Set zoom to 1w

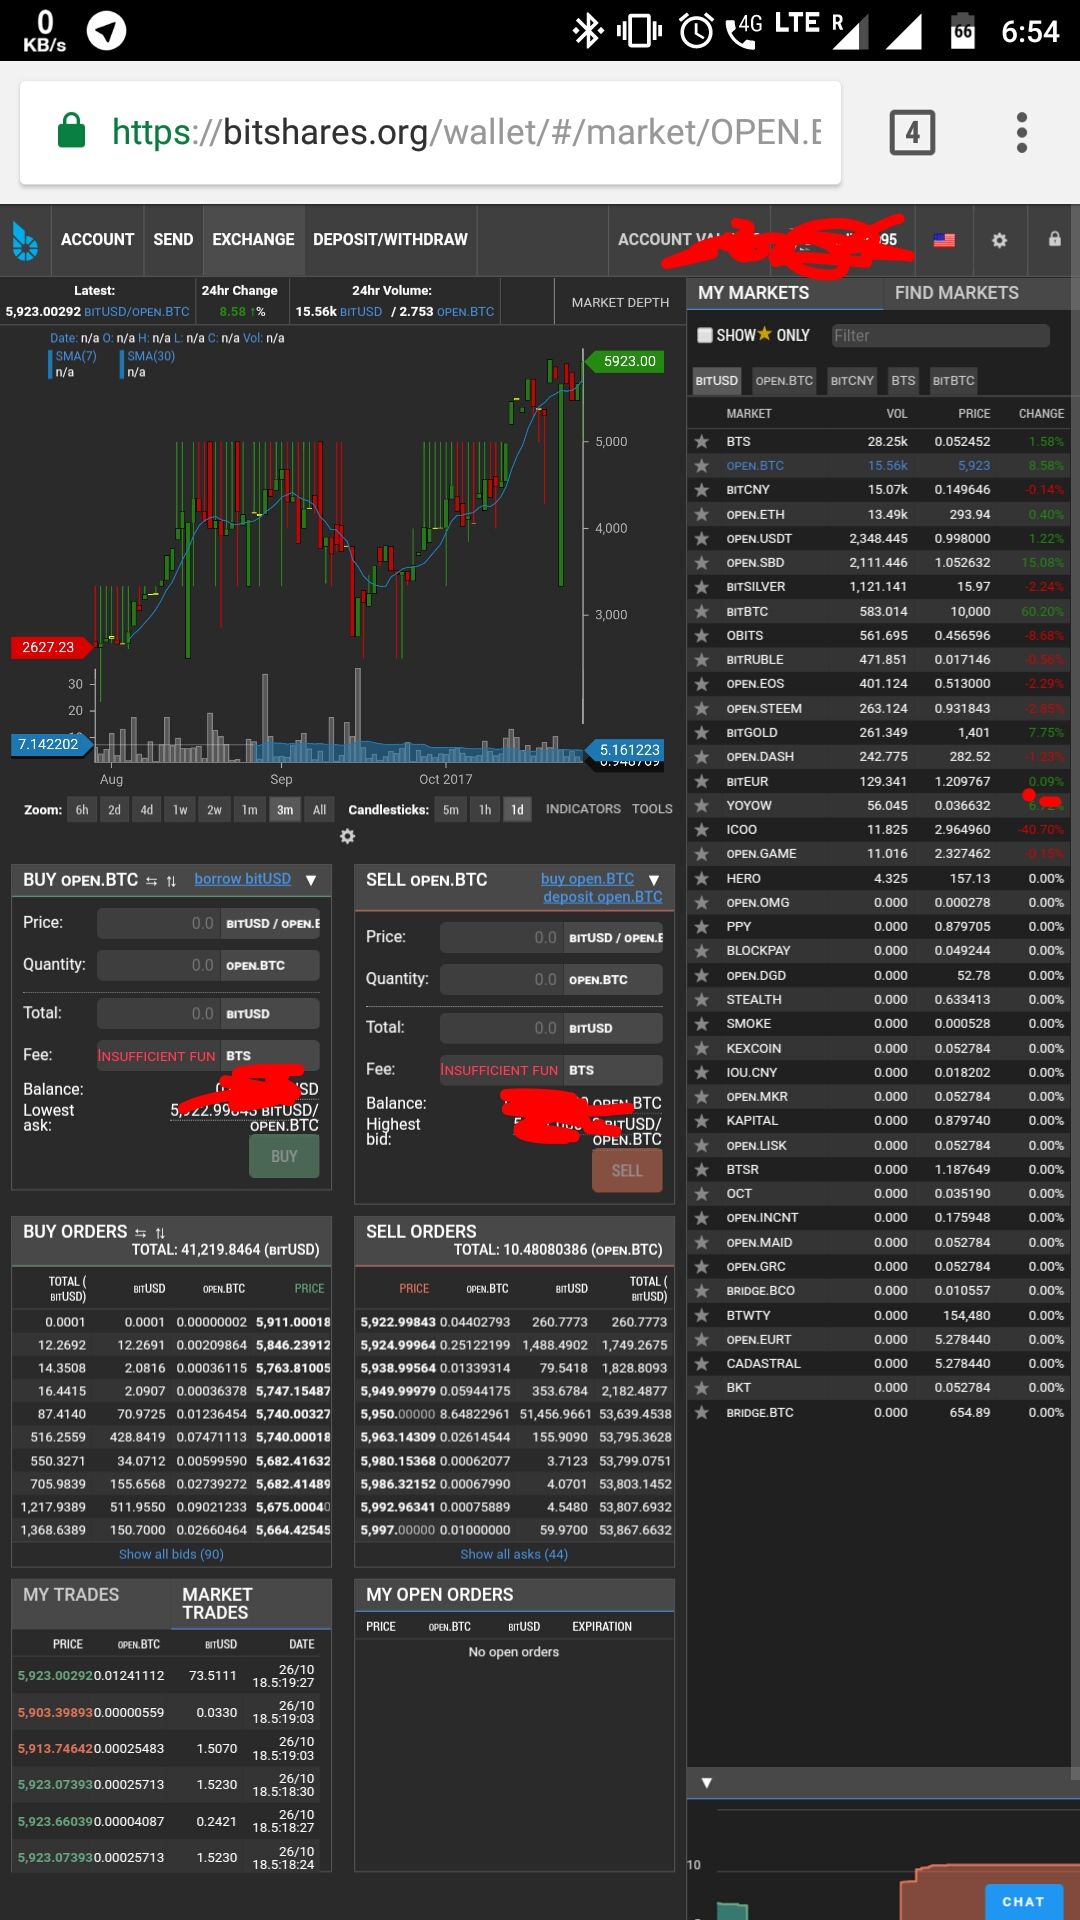click(x=180, y=810)
